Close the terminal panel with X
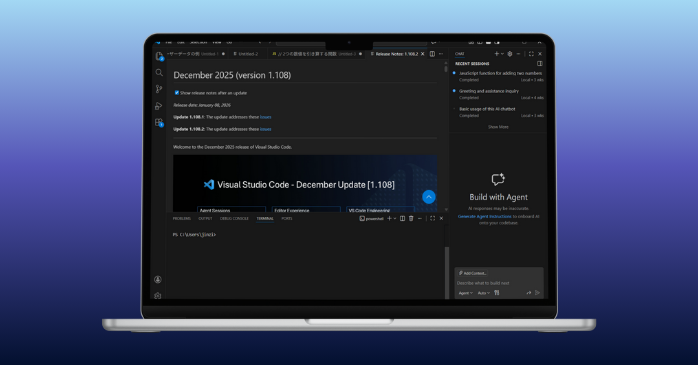Screen dimensions: 698x365 [x=441, y=219]
